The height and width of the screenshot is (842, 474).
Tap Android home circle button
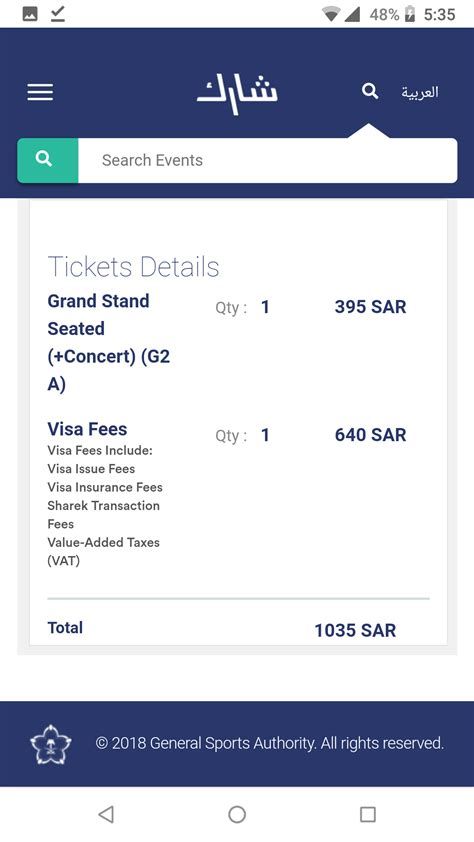[237, 815]
